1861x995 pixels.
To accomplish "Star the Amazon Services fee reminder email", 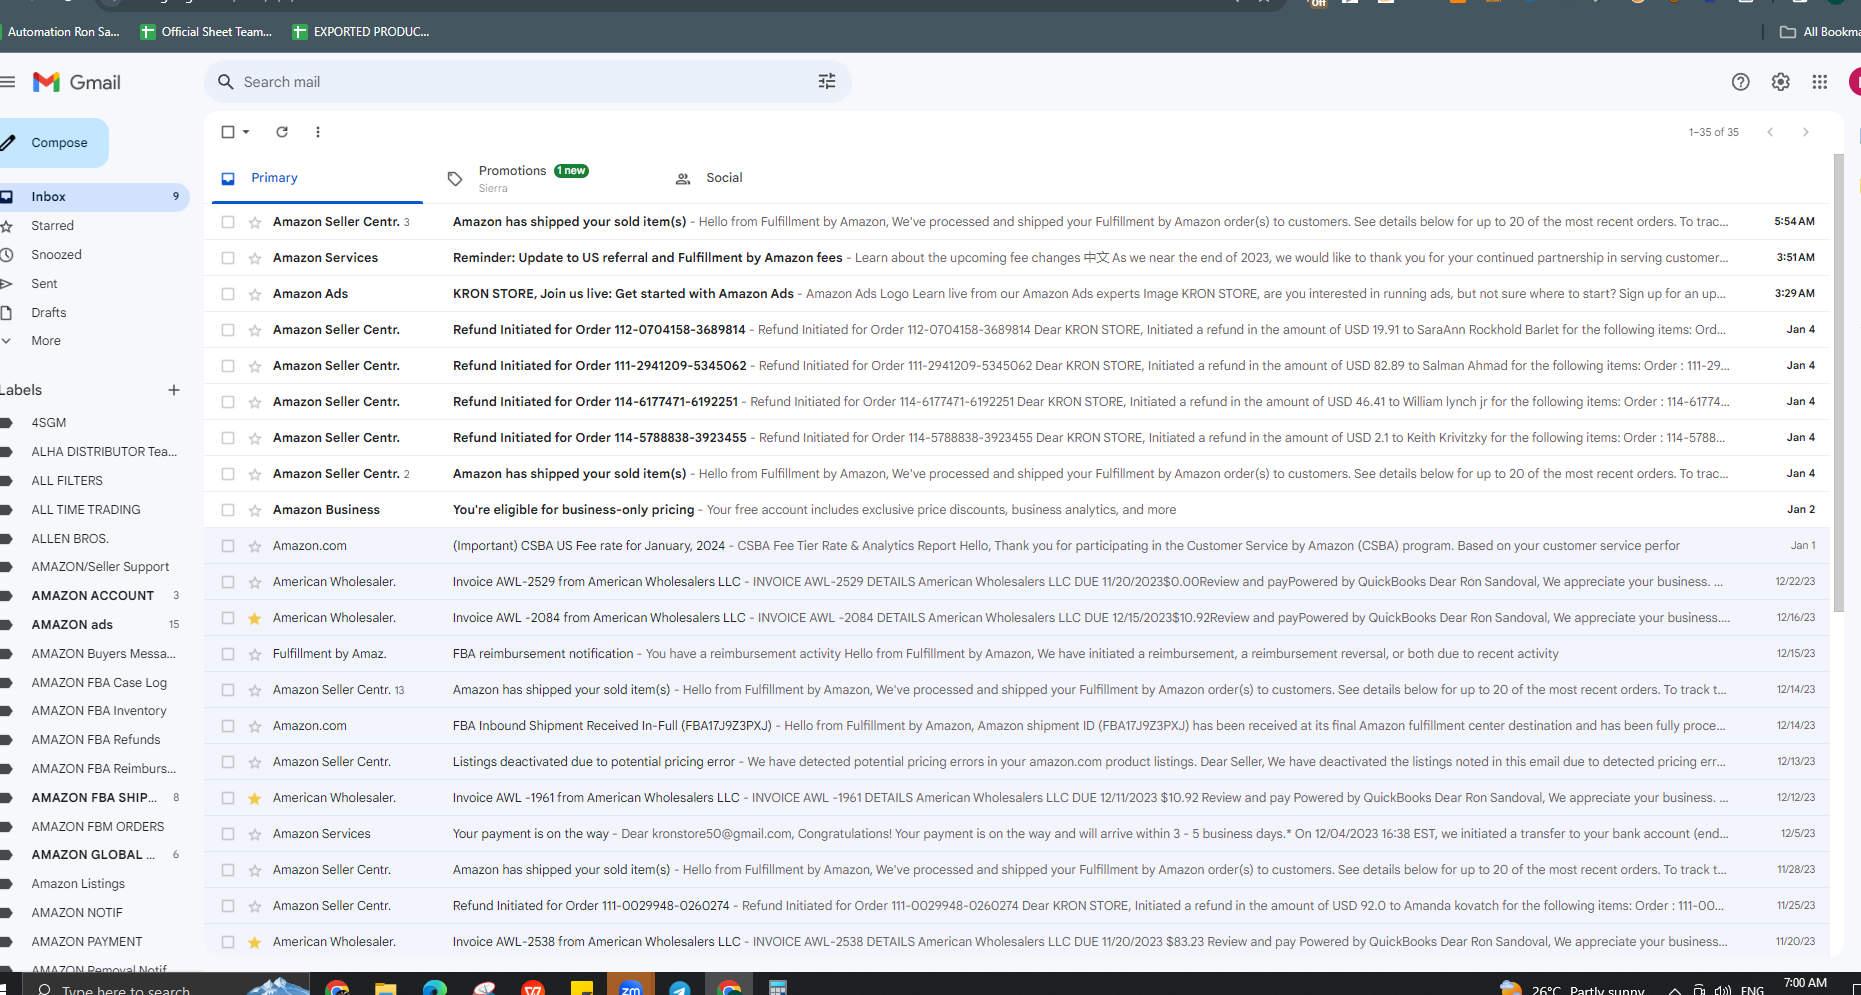I will [255, 258].
